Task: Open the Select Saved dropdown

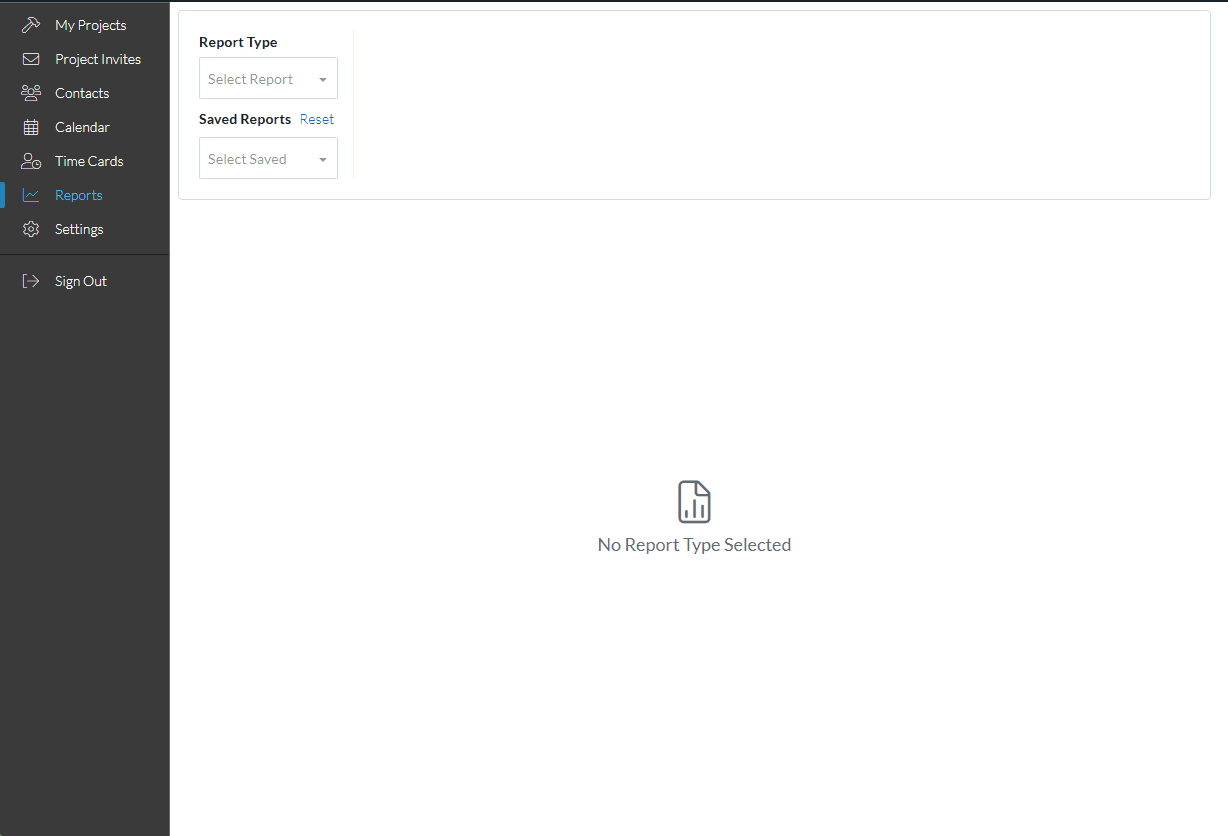Action: pyautogui.click(x=268, y=158)
